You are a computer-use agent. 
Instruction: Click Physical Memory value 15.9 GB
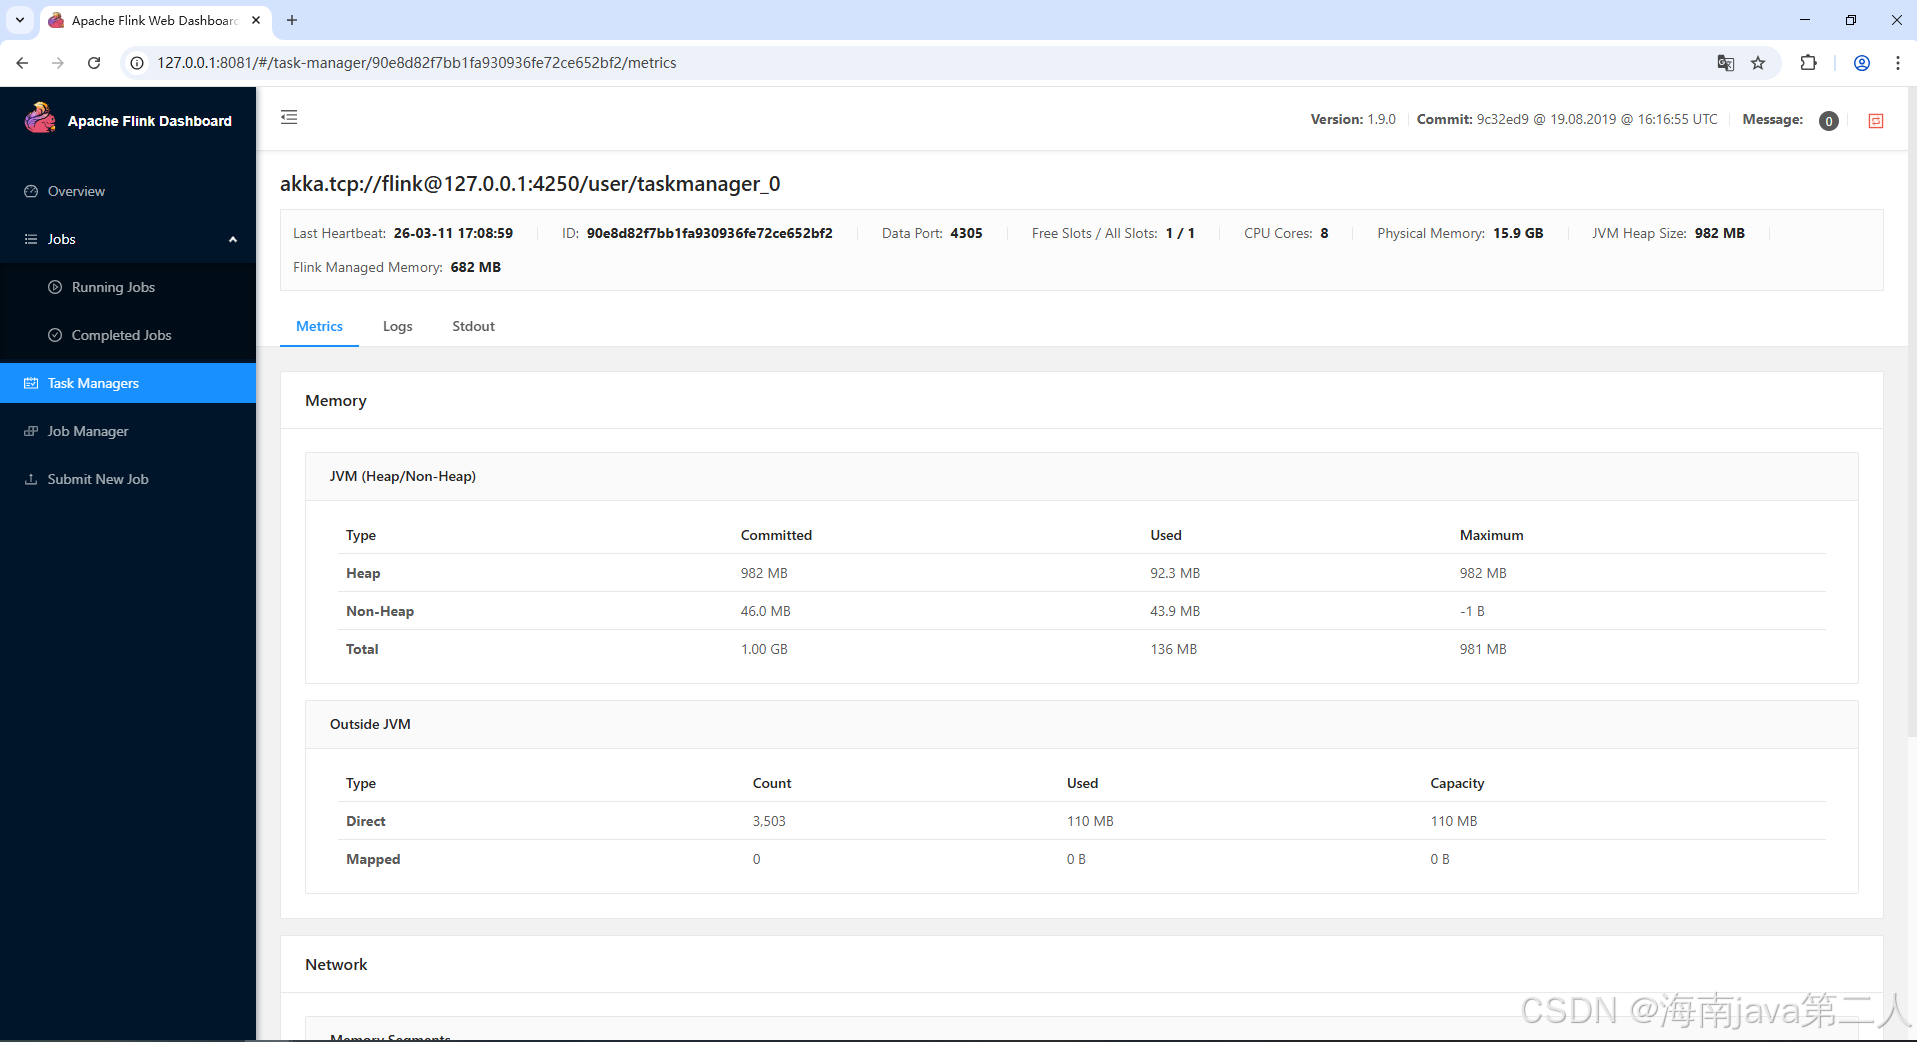click(x=1518, y=233)
